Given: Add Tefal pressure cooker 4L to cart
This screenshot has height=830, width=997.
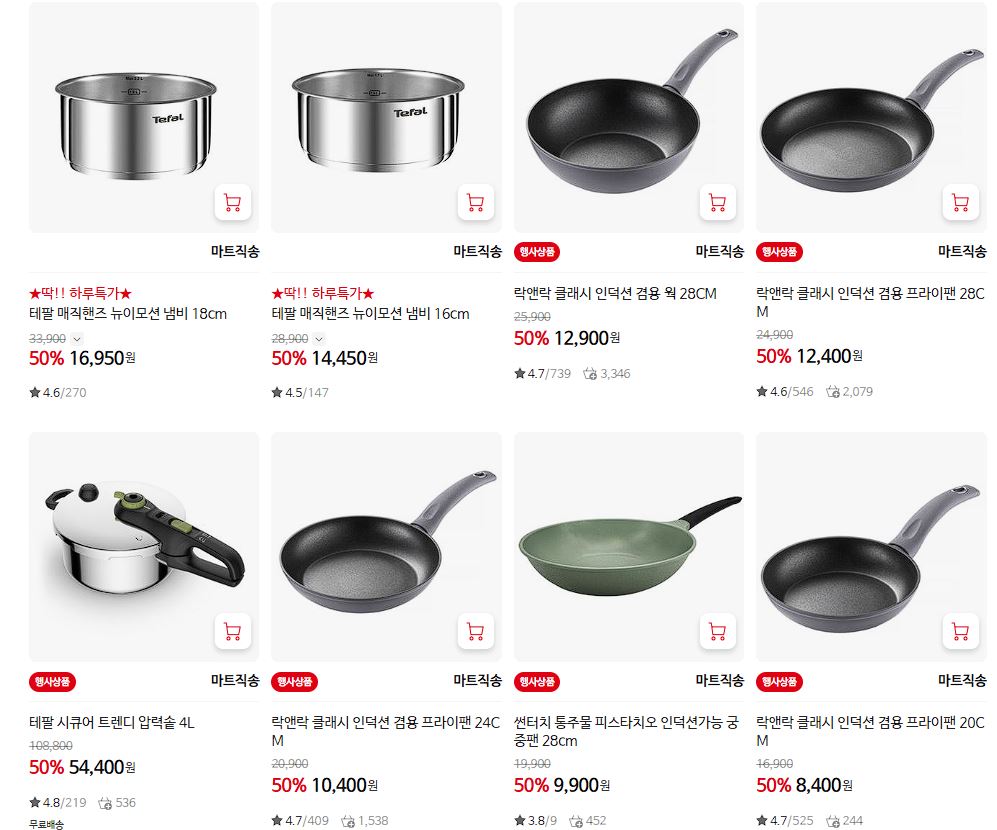Looking at the screenshot, I should [233, 631].
